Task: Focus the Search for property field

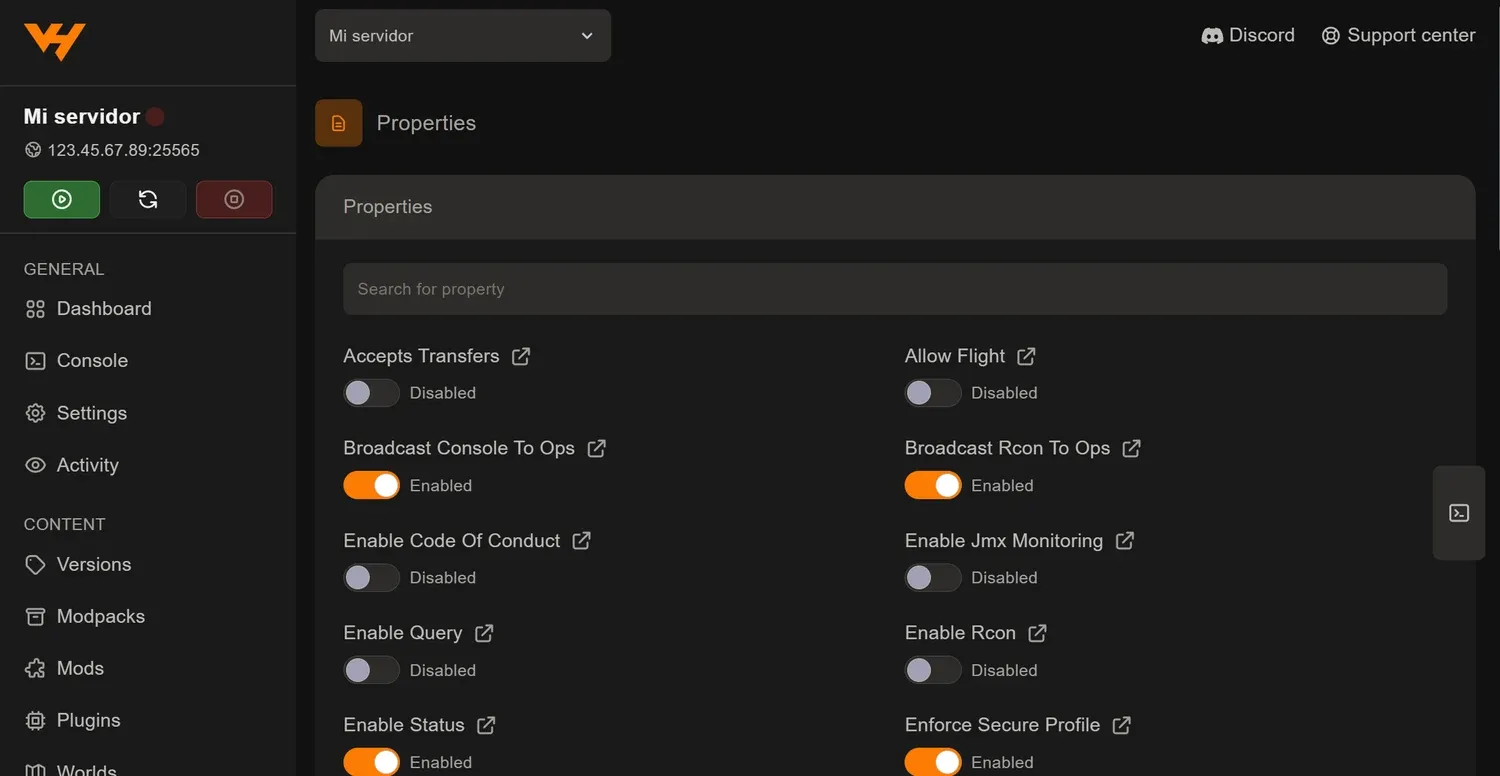Action: click(895, 289)
